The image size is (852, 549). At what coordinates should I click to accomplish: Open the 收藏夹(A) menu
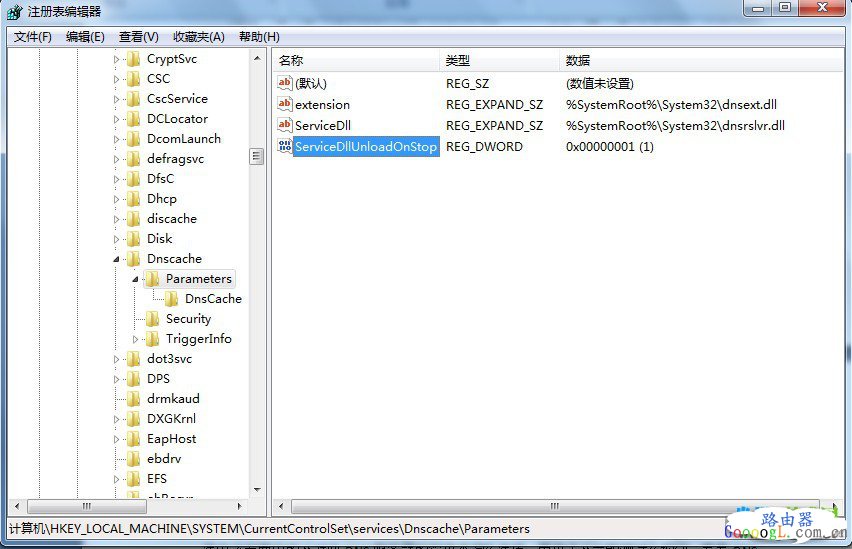click(x=198, y=37)
